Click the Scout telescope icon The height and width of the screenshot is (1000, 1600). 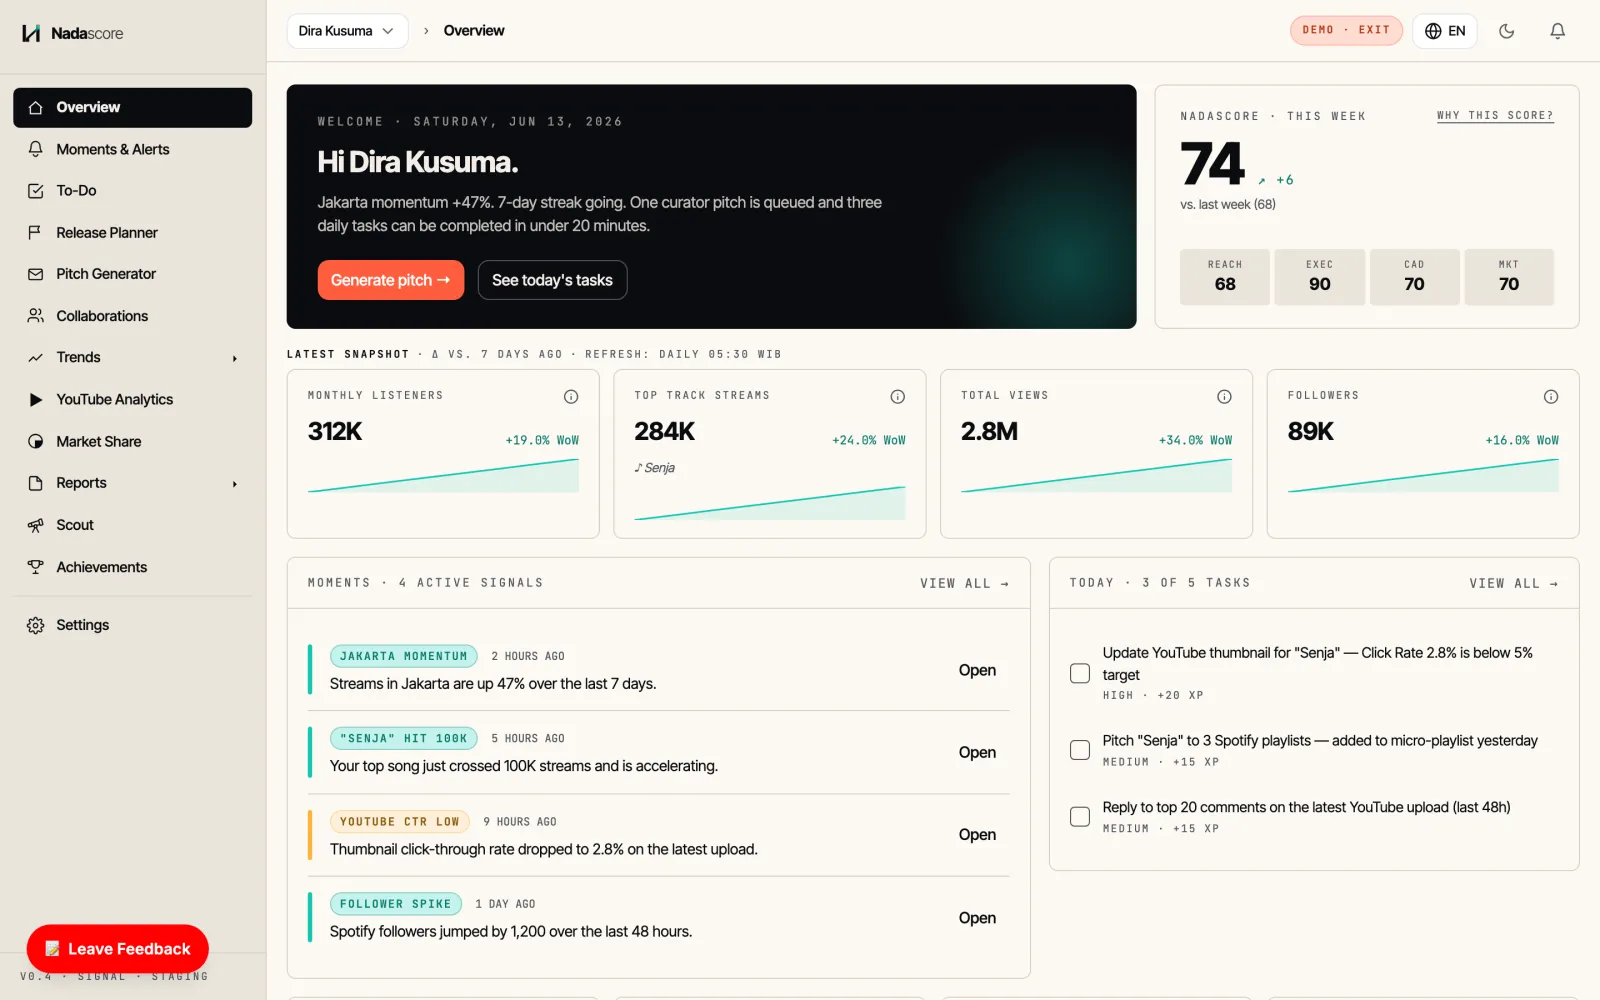click(x=36, y=525)
